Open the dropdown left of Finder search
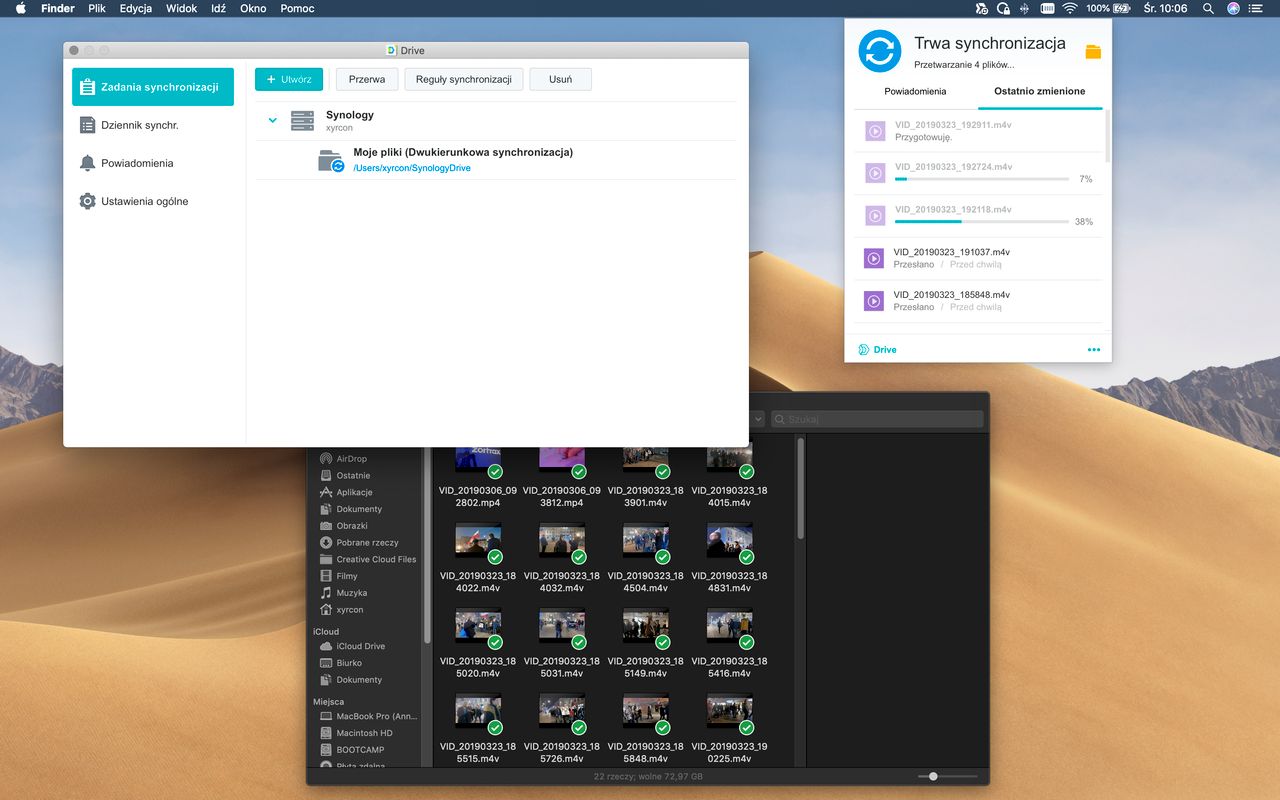This screenshot has width=1280, height=800. [756, 419]
